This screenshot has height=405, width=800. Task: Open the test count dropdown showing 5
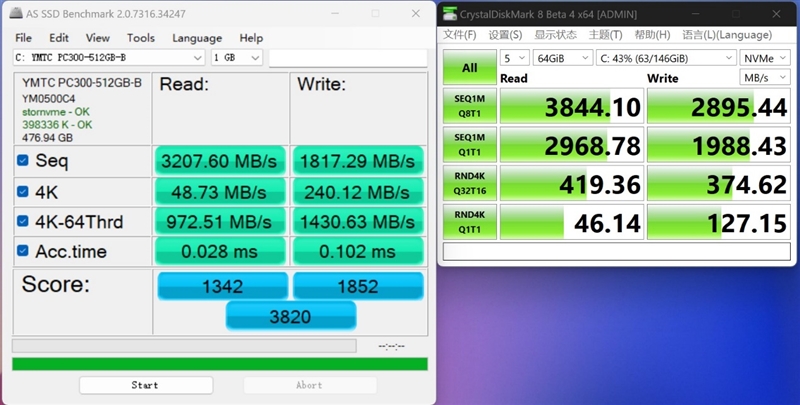point(514,58)
